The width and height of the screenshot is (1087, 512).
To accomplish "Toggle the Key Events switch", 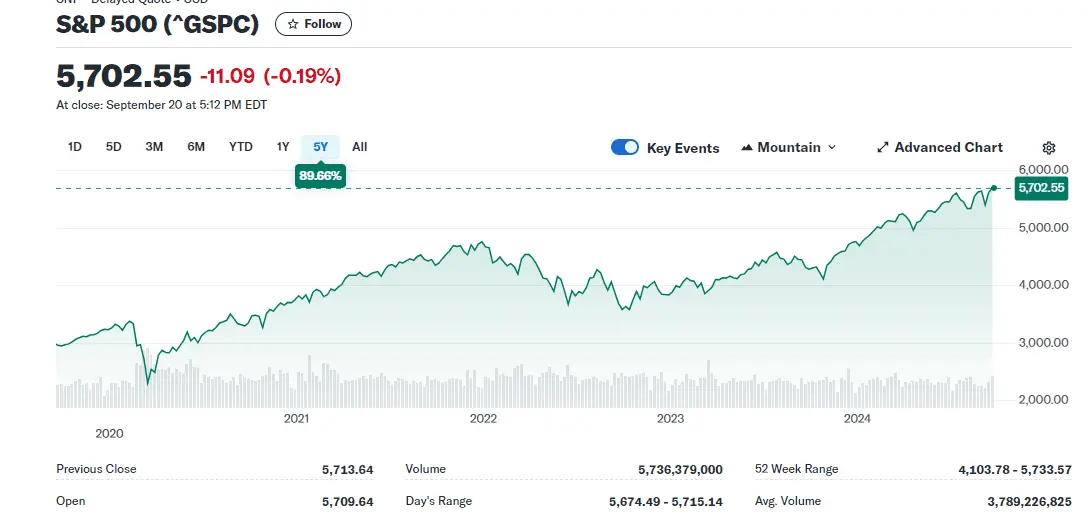I will click(625, 147).
